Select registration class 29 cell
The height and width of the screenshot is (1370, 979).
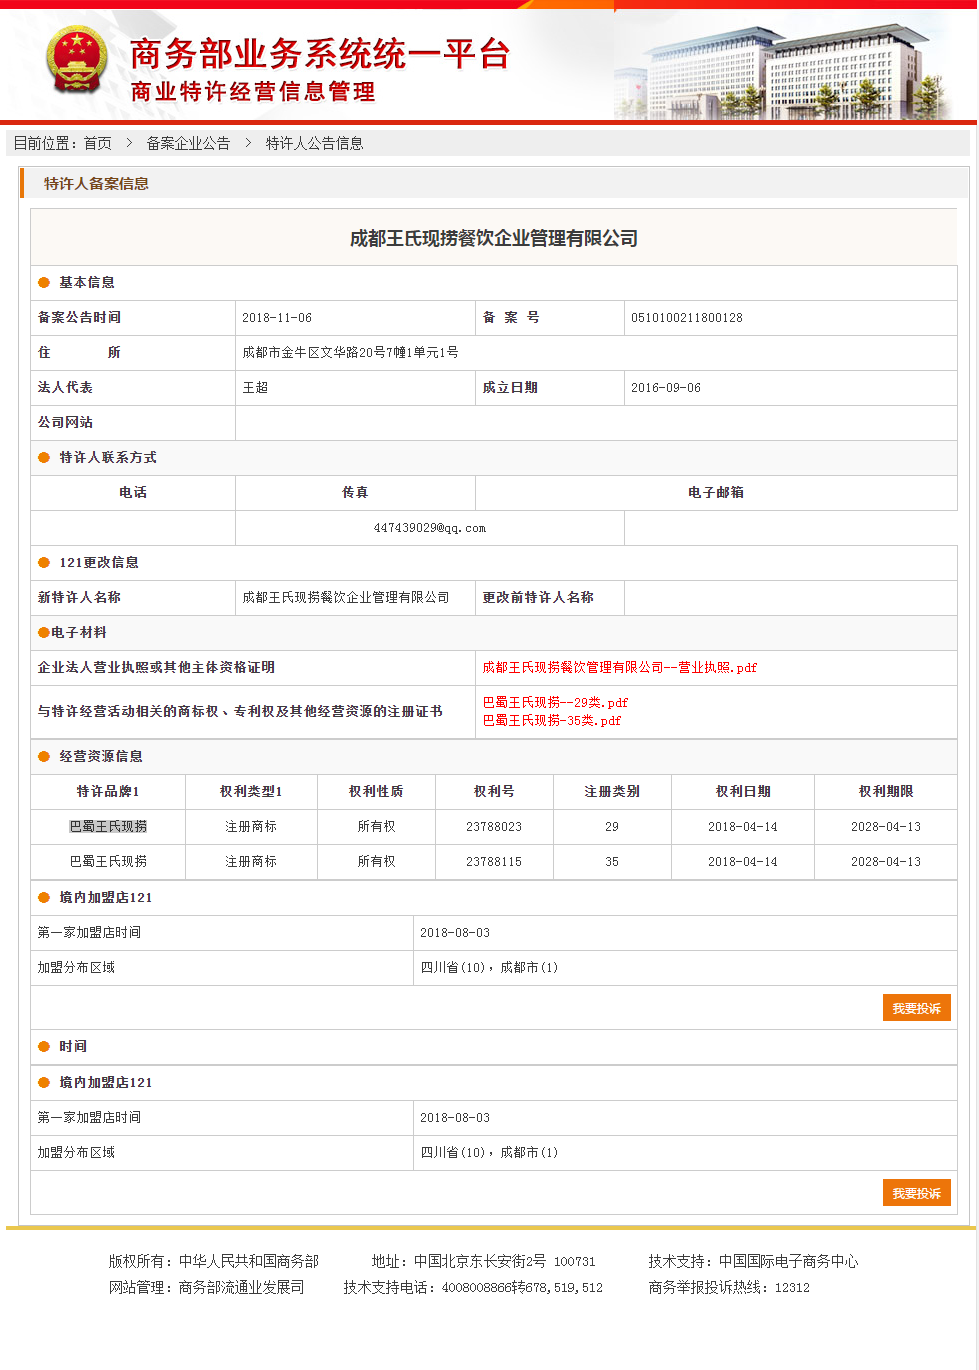pyautogui.click(x=612, y=827)
